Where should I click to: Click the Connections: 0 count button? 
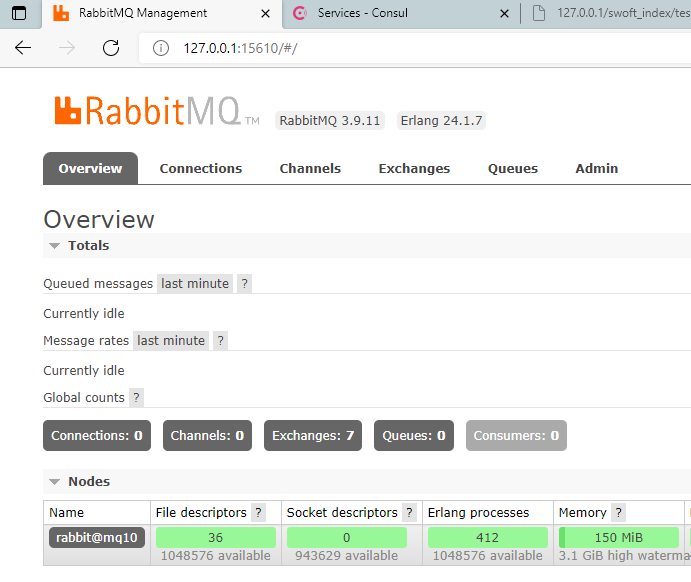pos(97,436)
